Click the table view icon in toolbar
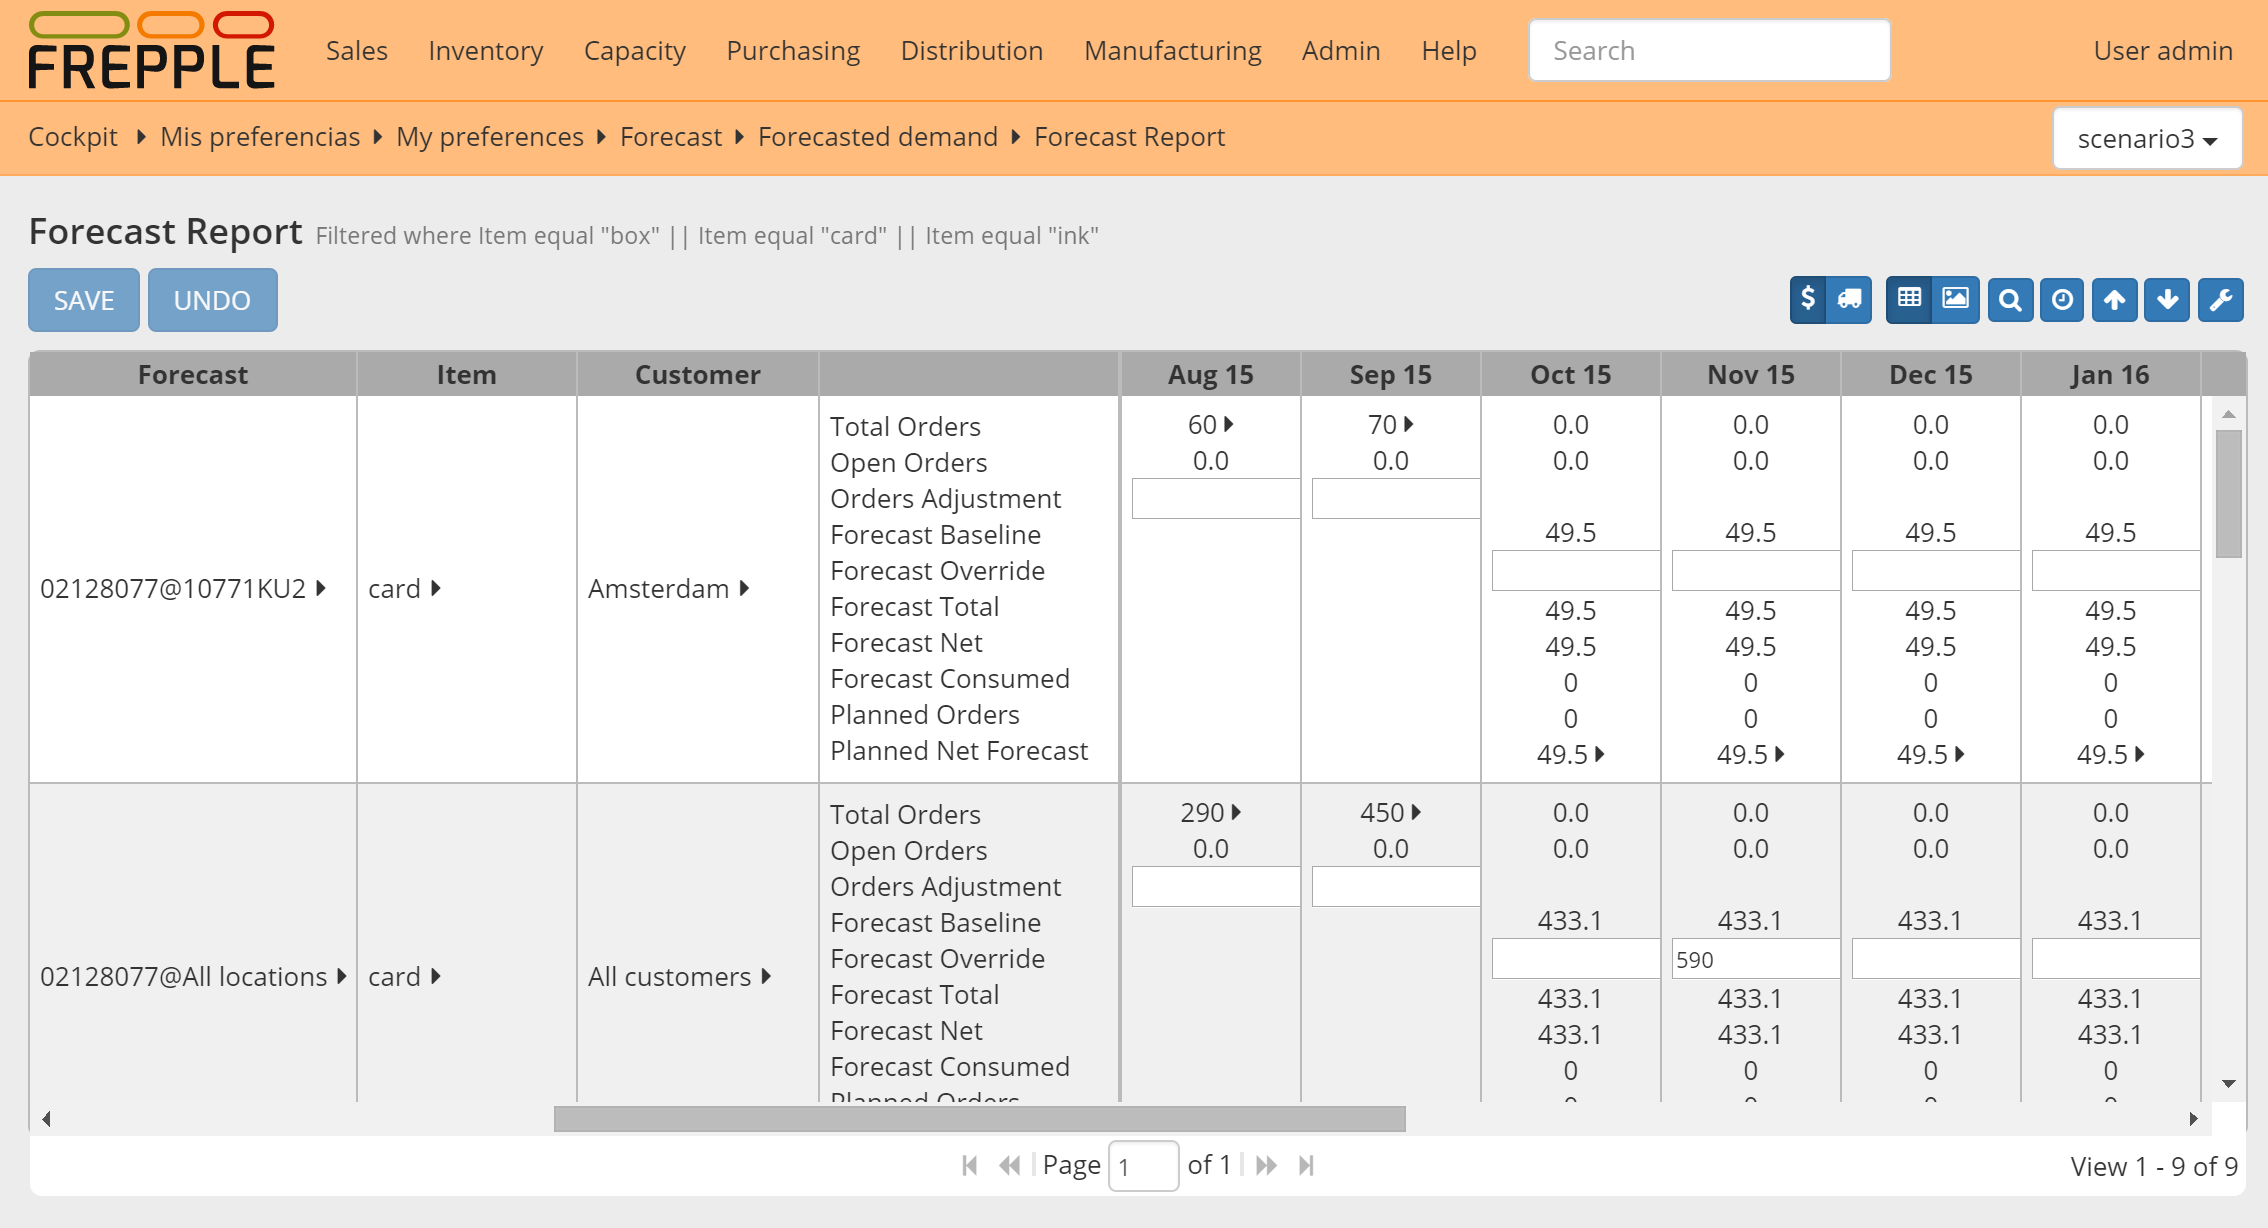 (1907, 299)
